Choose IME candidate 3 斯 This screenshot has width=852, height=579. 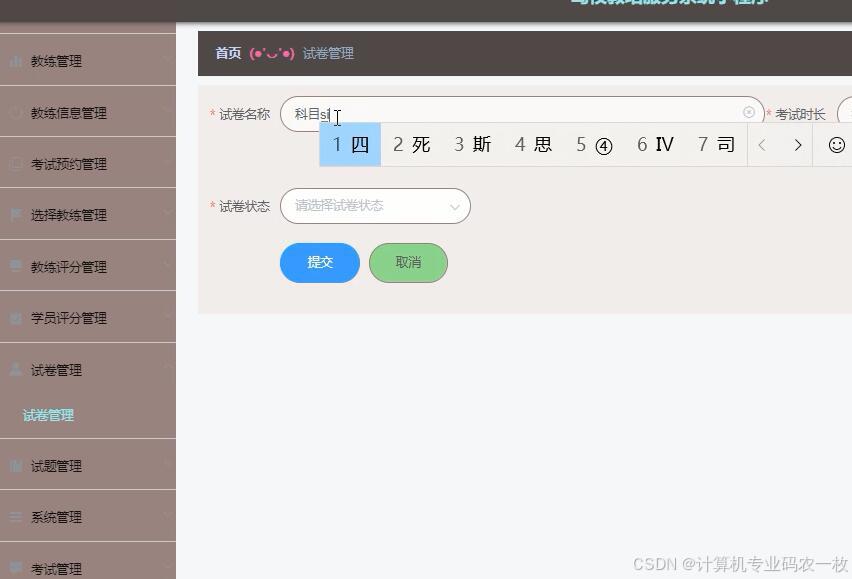pos(472,144)
